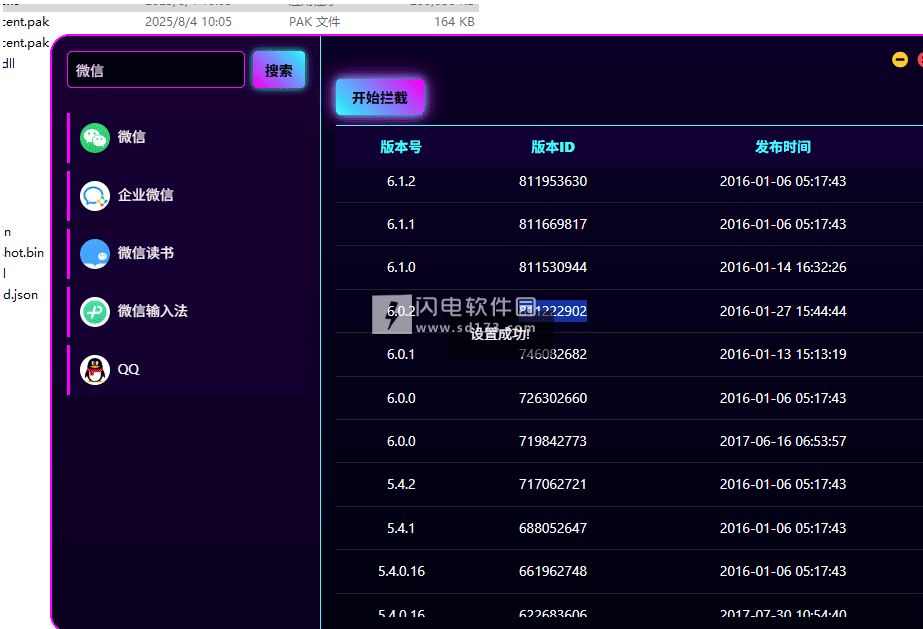Screen dimensions: 923x629
Task: Click version ID 726302660
Action: 553,398
